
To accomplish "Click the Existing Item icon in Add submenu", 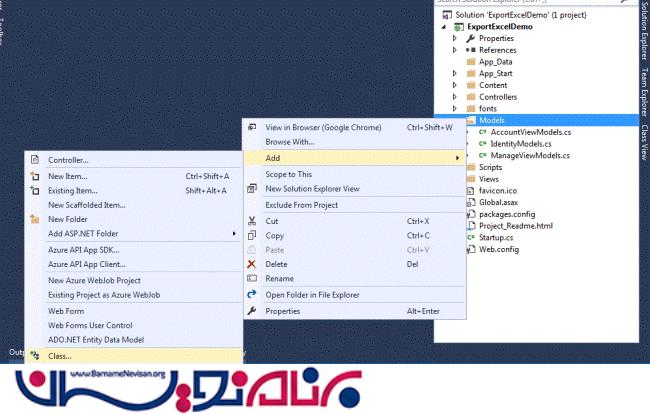I will (x=35, y=191).
